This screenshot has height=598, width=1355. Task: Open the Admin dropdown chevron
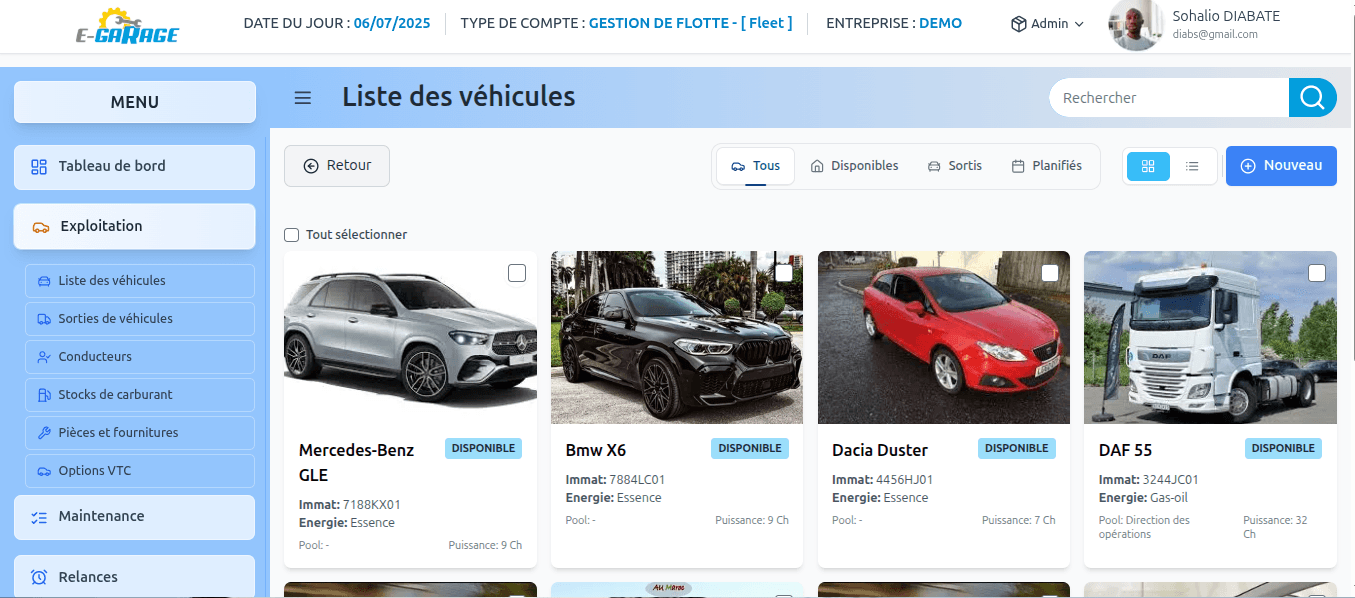[x=1079, y=24]
